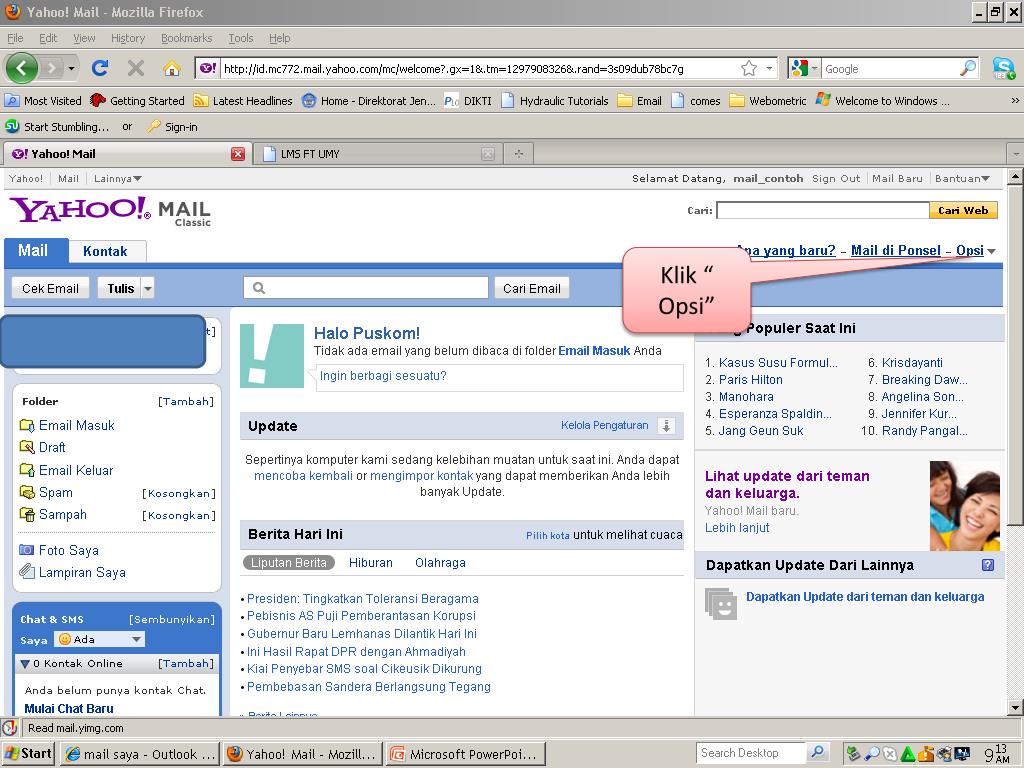1024x768 pixels.
Task: Click the Kelola Pengaturan link
Action: pos(604,425)
